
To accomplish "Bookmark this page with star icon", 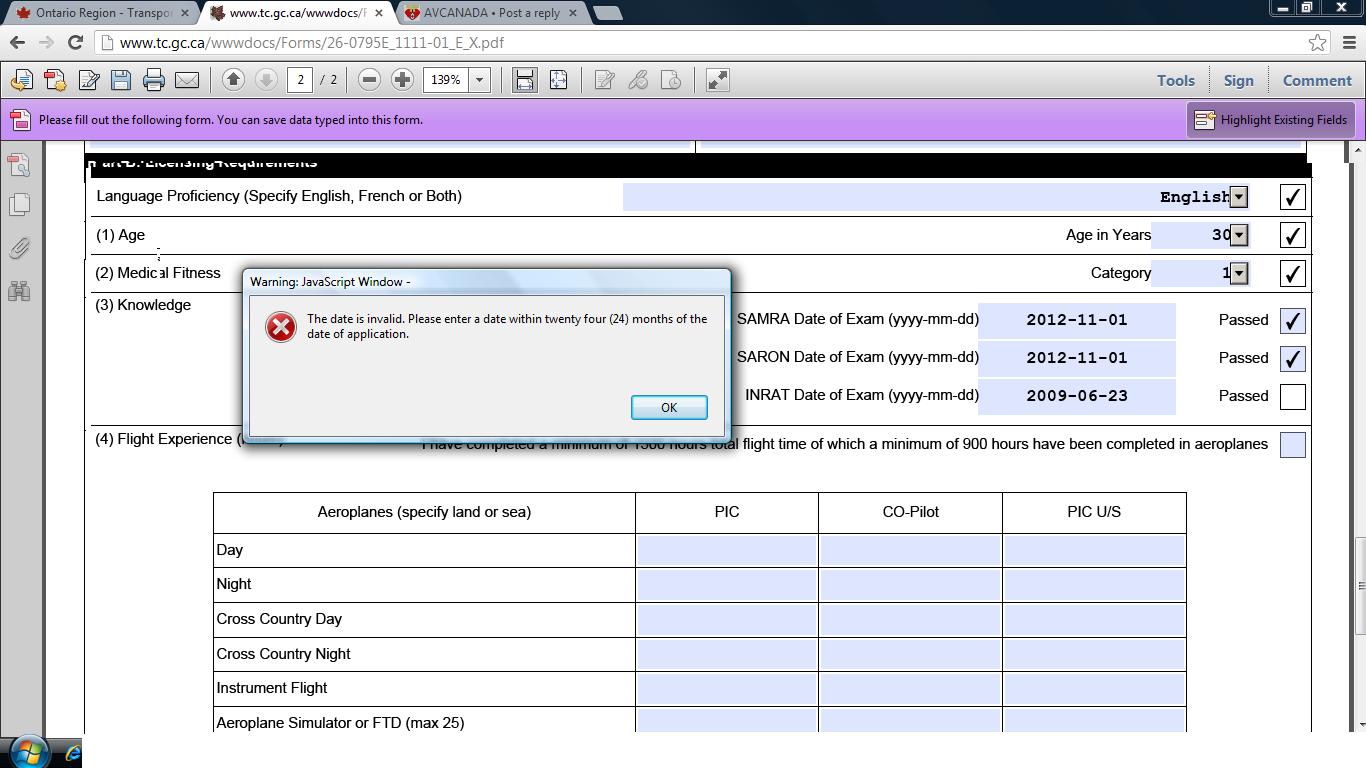I will click(x=1317, y=43).
